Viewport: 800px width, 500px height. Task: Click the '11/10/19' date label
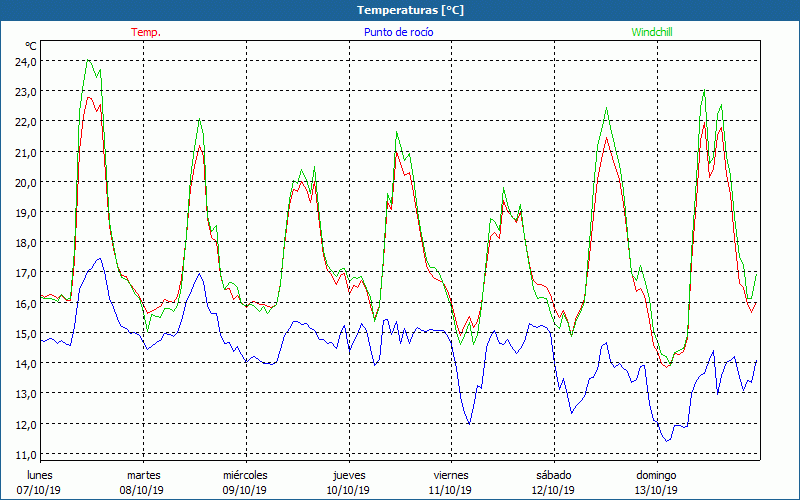451,490
